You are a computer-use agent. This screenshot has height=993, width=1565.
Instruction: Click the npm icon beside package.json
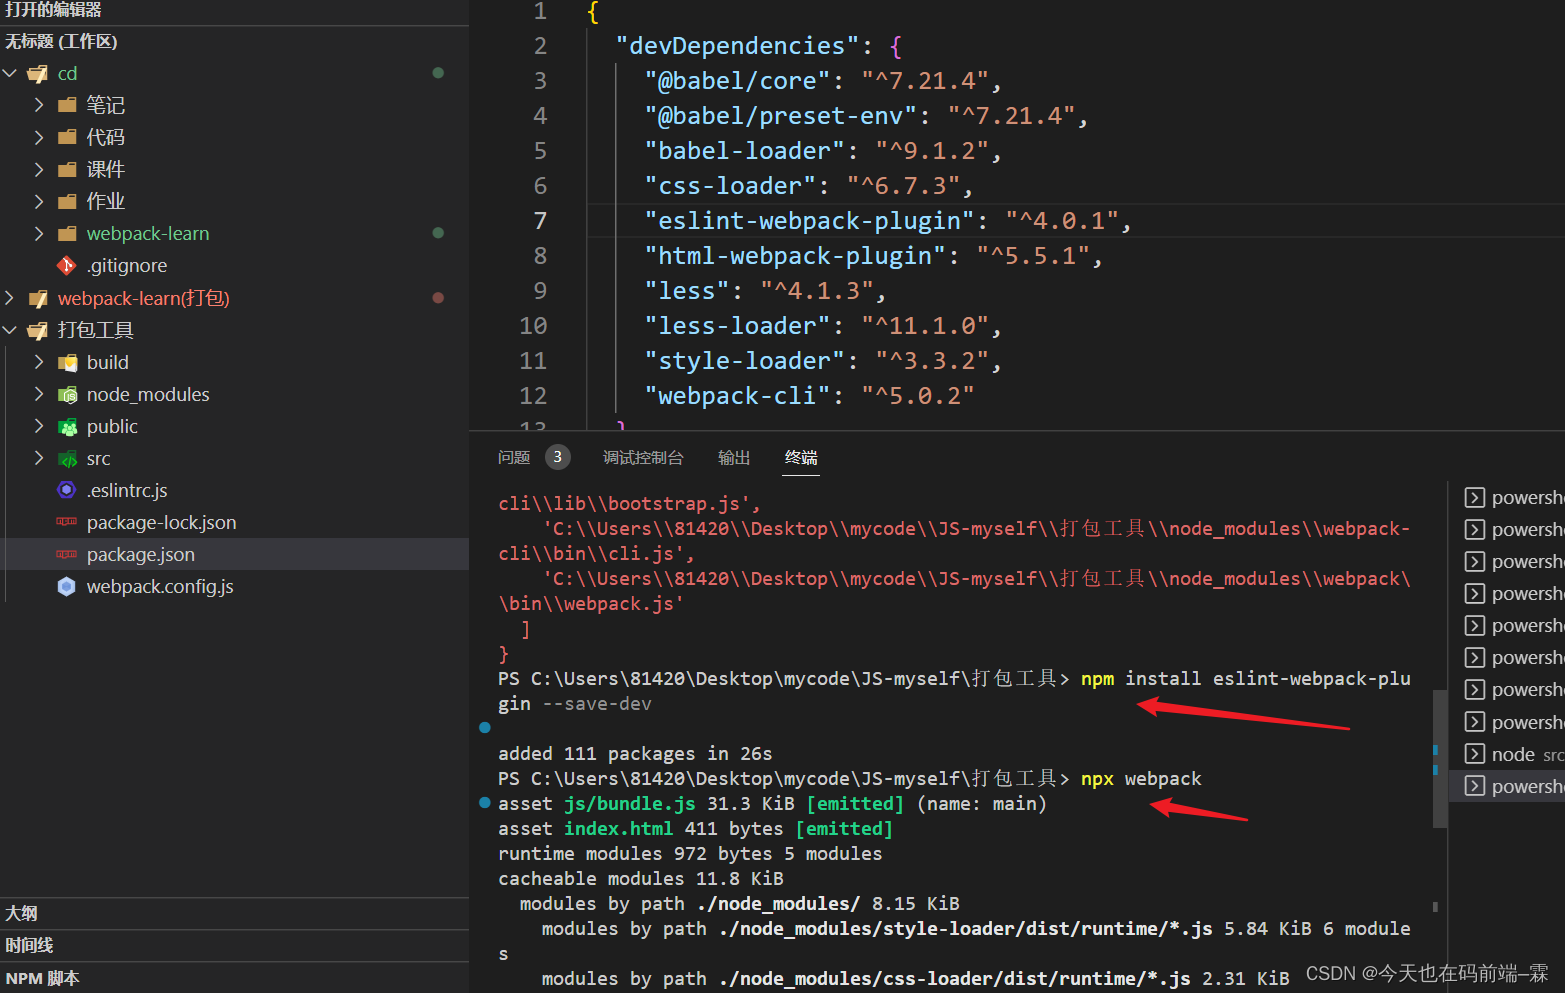coord(66,554)
